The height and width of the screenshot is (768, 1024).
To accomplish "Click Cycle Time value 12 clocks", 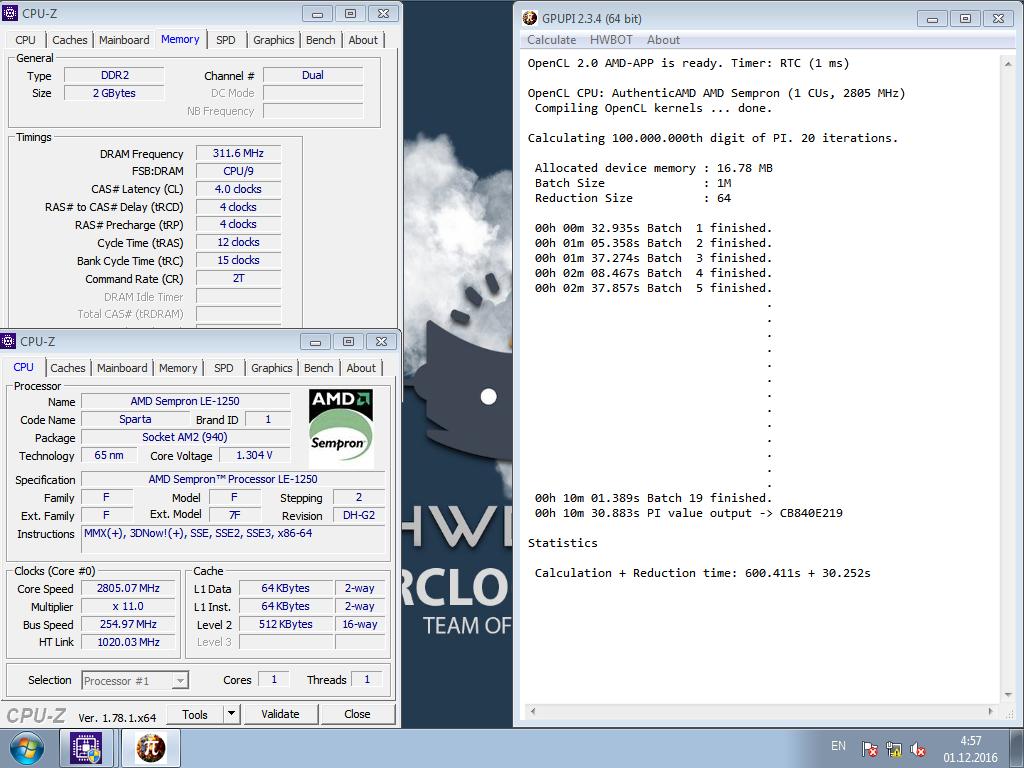I will click(238, 242).
